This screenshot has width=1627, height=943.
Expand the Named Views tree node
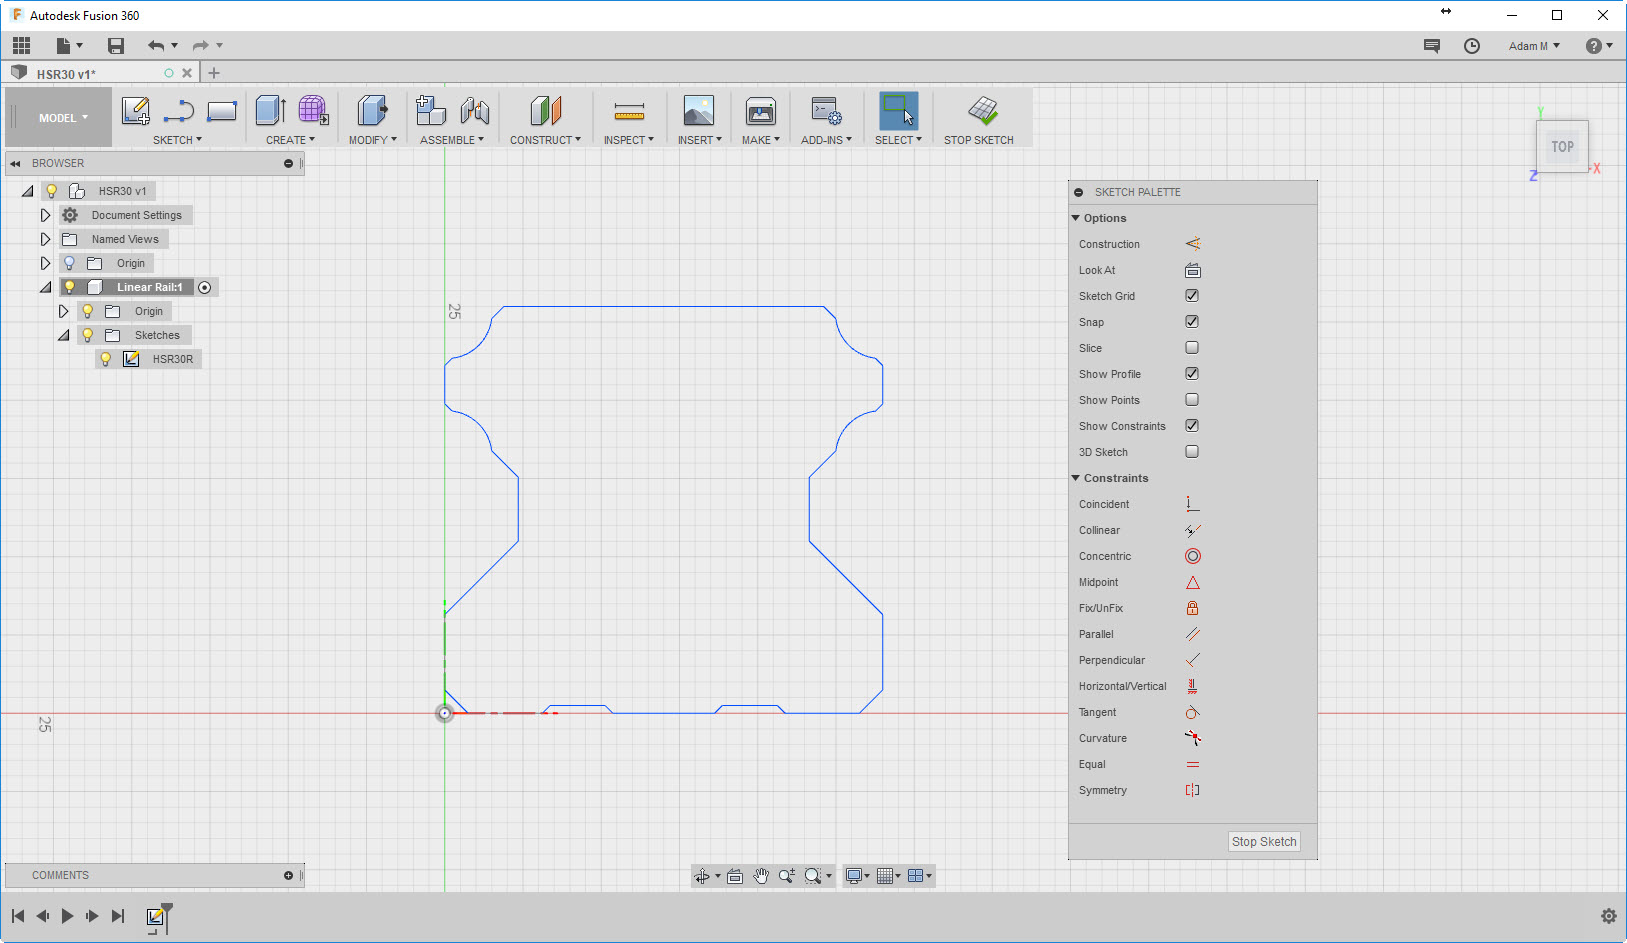point(45,239)
